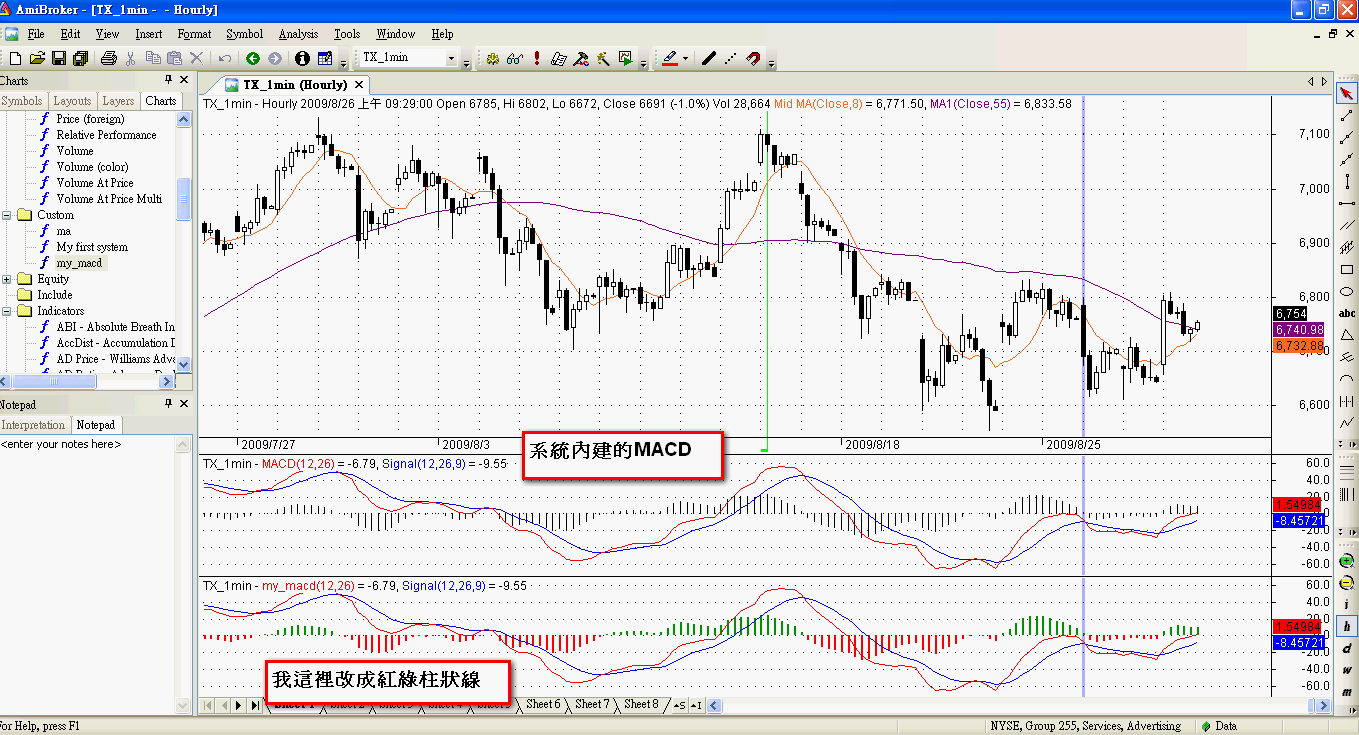Expand the Equity folder in tree
The image size is (1359, 735).
coord(8,279)
